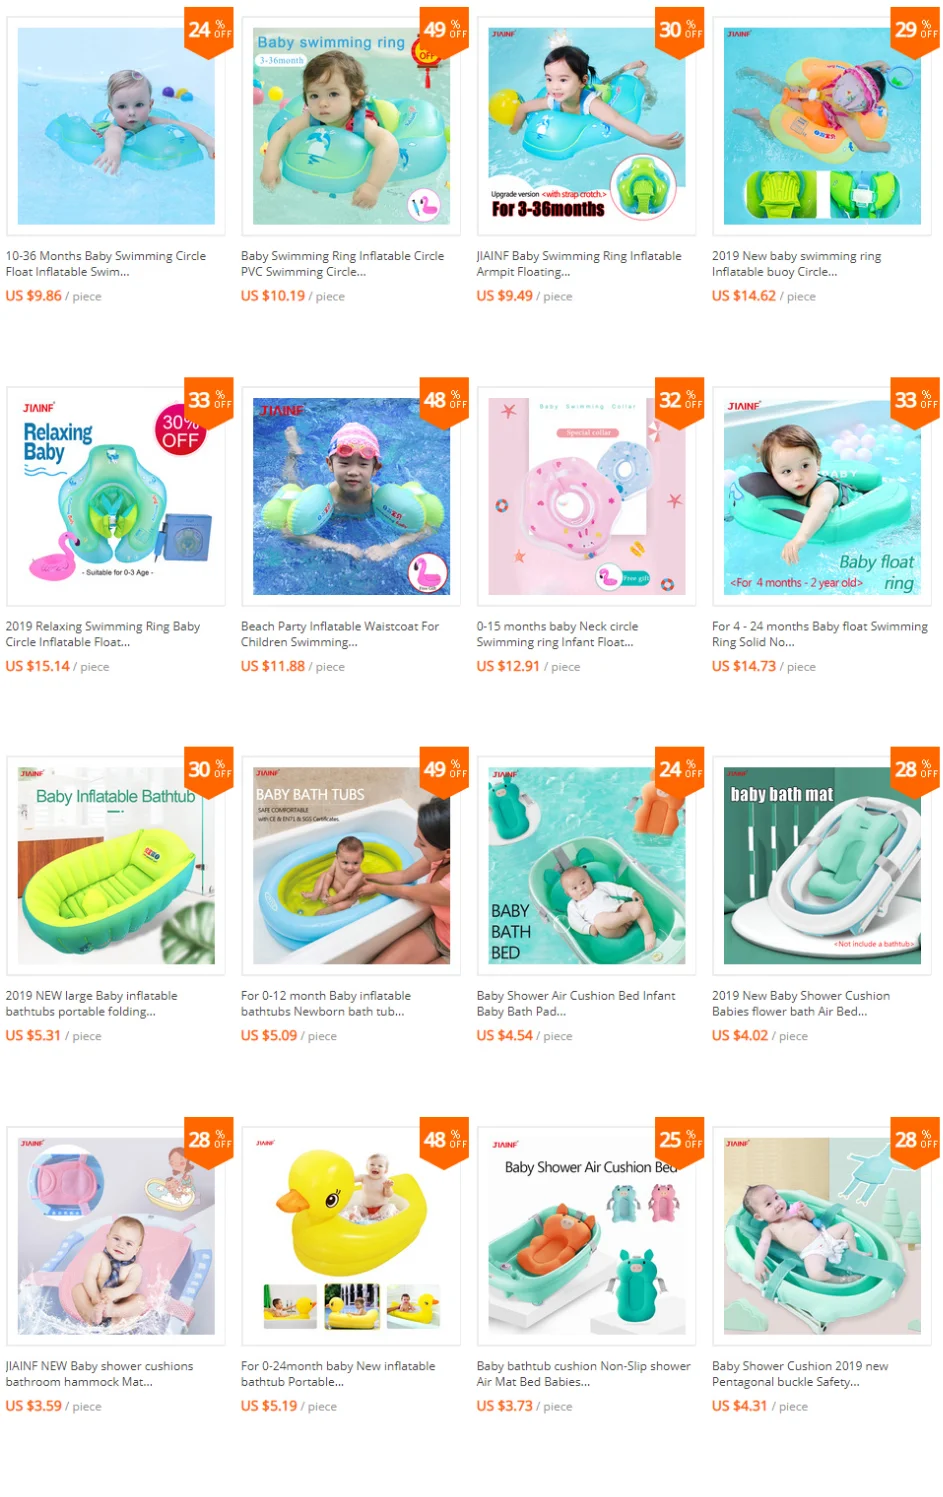Click the 49% OFF badge on Baby Bath Tubs
Screen dimensions: 943x1497
click(x=445, y=769)
